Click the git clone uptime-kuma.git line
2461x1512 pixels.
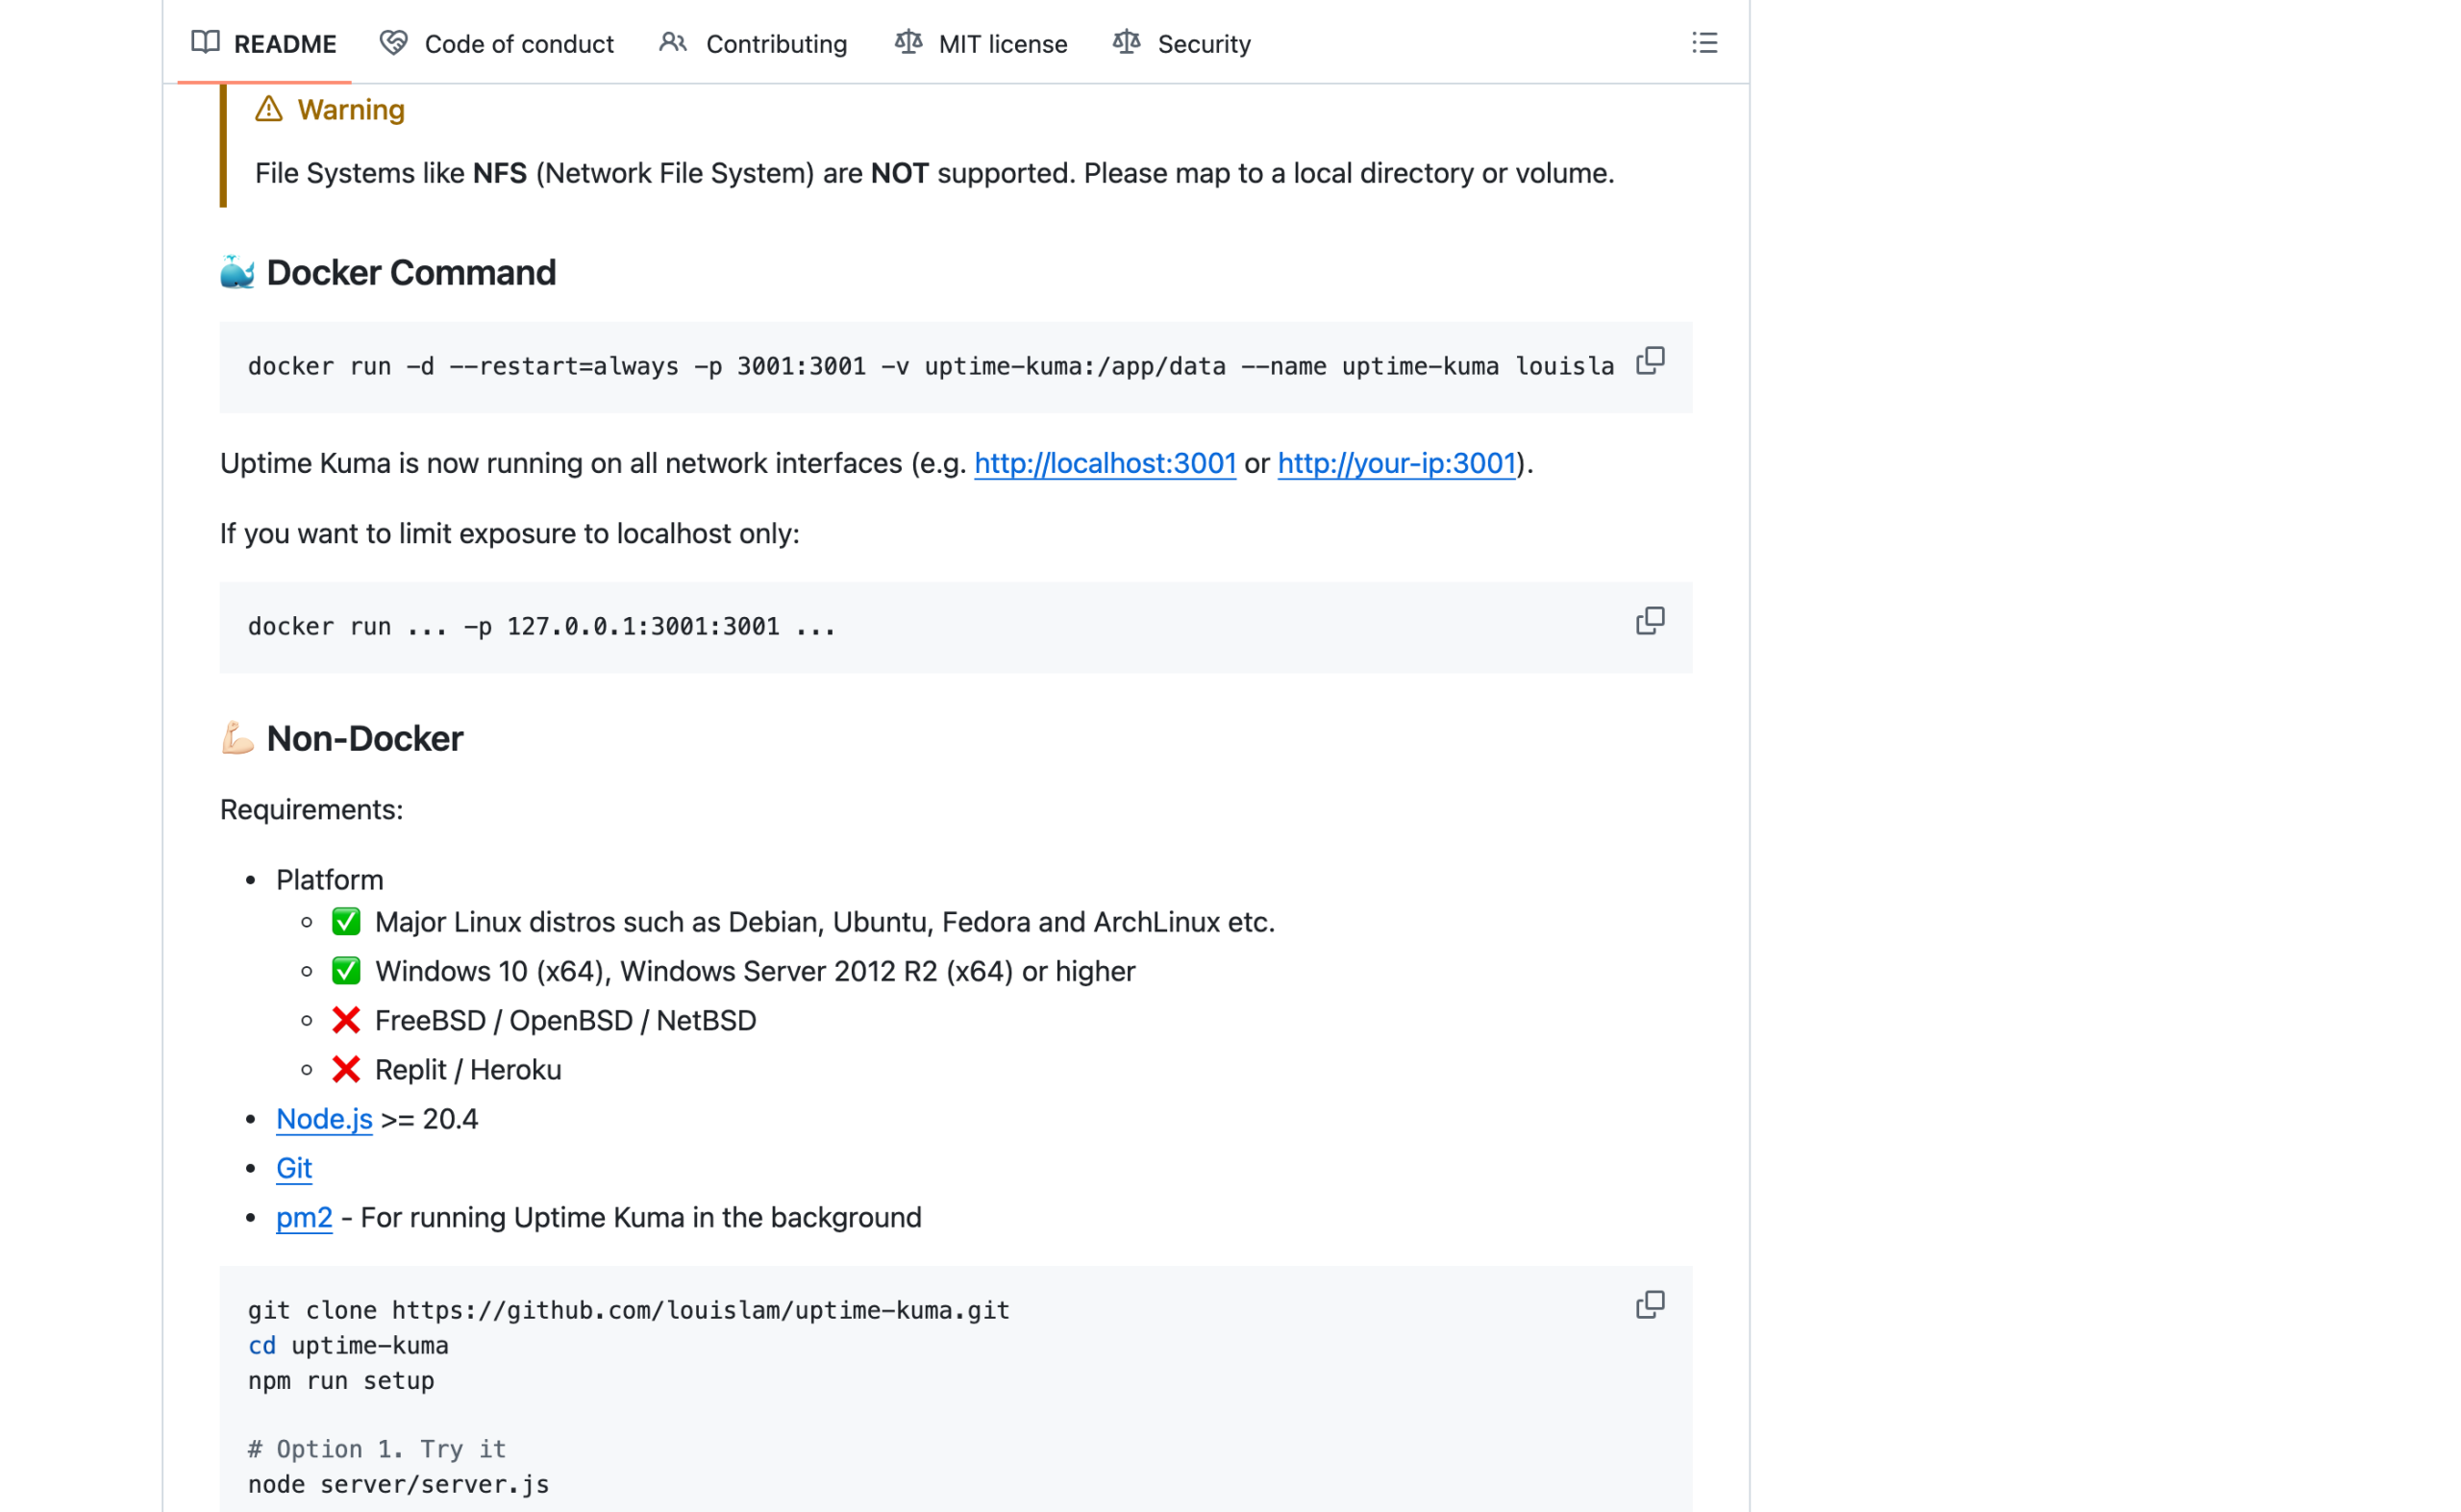[x=629, y=1310]
